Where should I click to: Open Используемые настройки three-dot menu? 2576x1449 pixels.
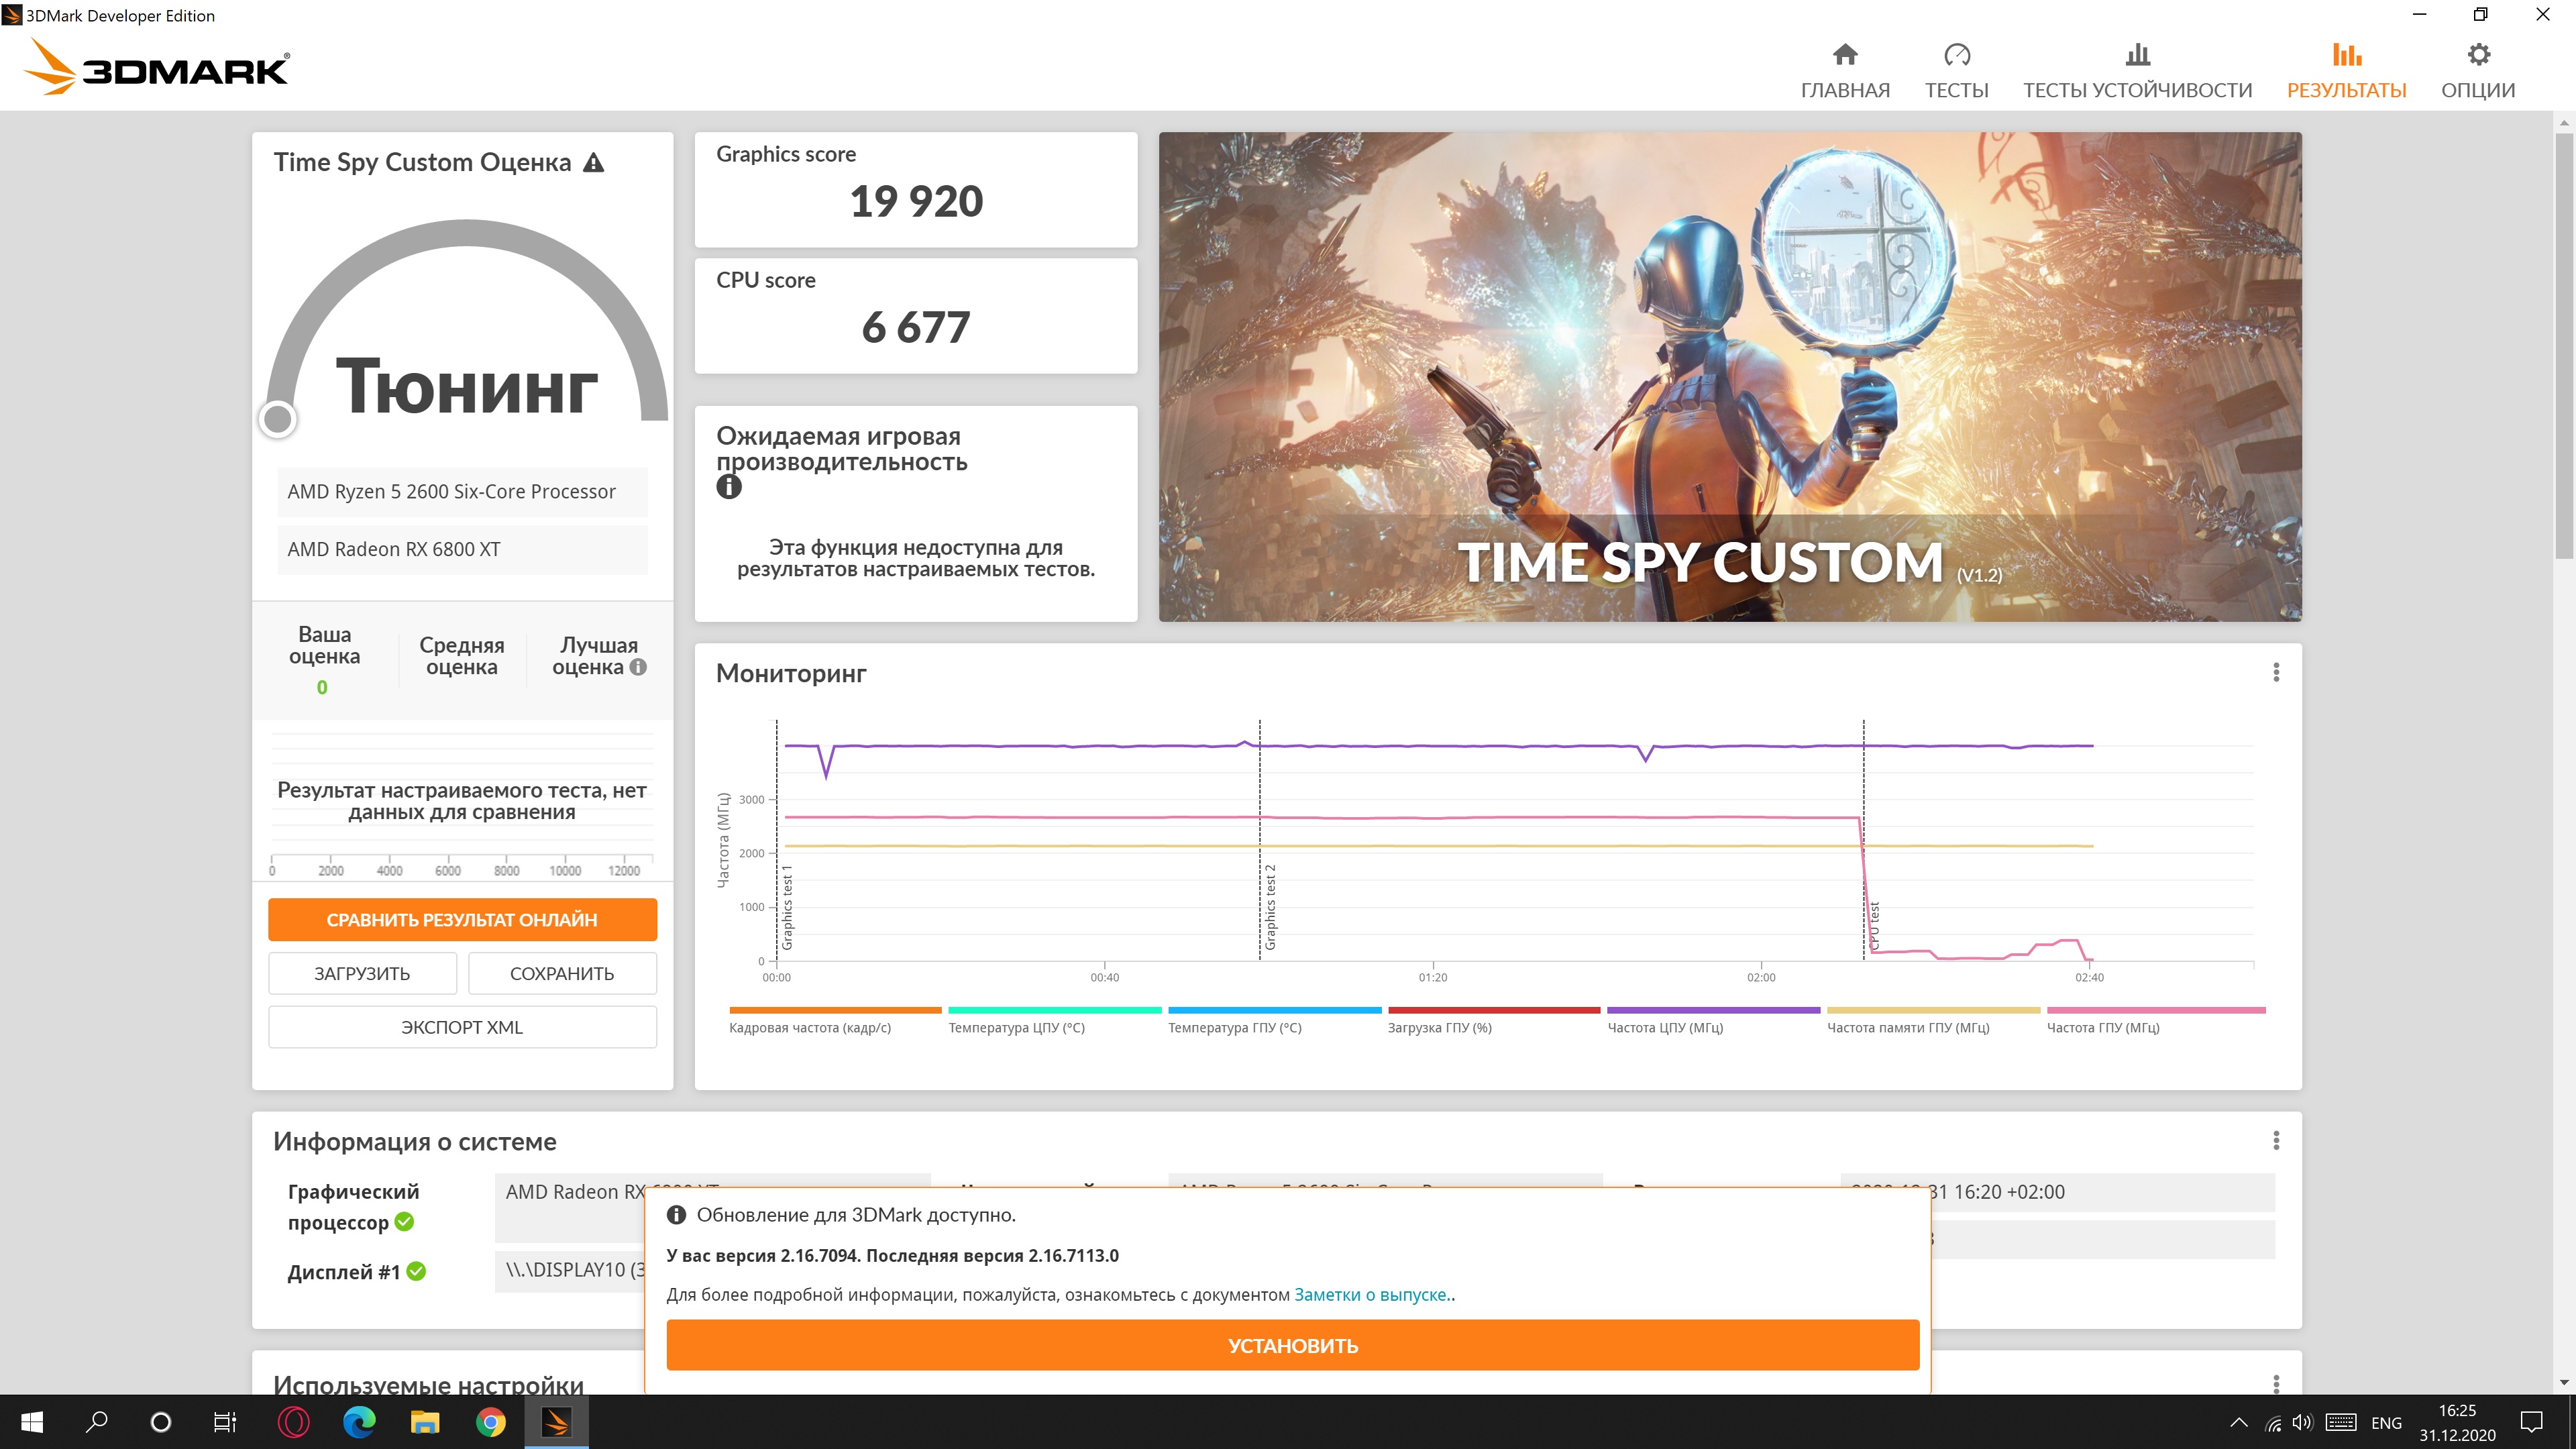pyautogui.click(x=2276, y=1384)
